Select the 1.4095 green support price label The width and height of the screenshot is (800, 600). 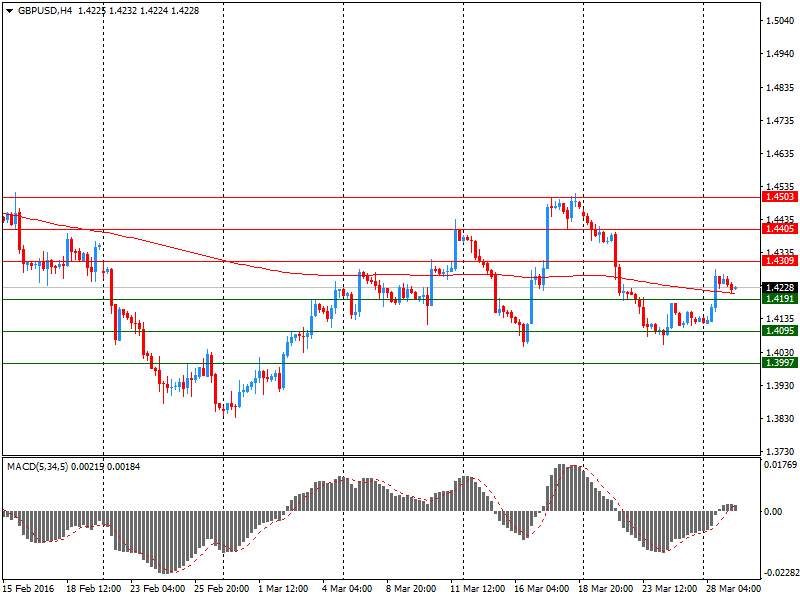tap(779, 331)
